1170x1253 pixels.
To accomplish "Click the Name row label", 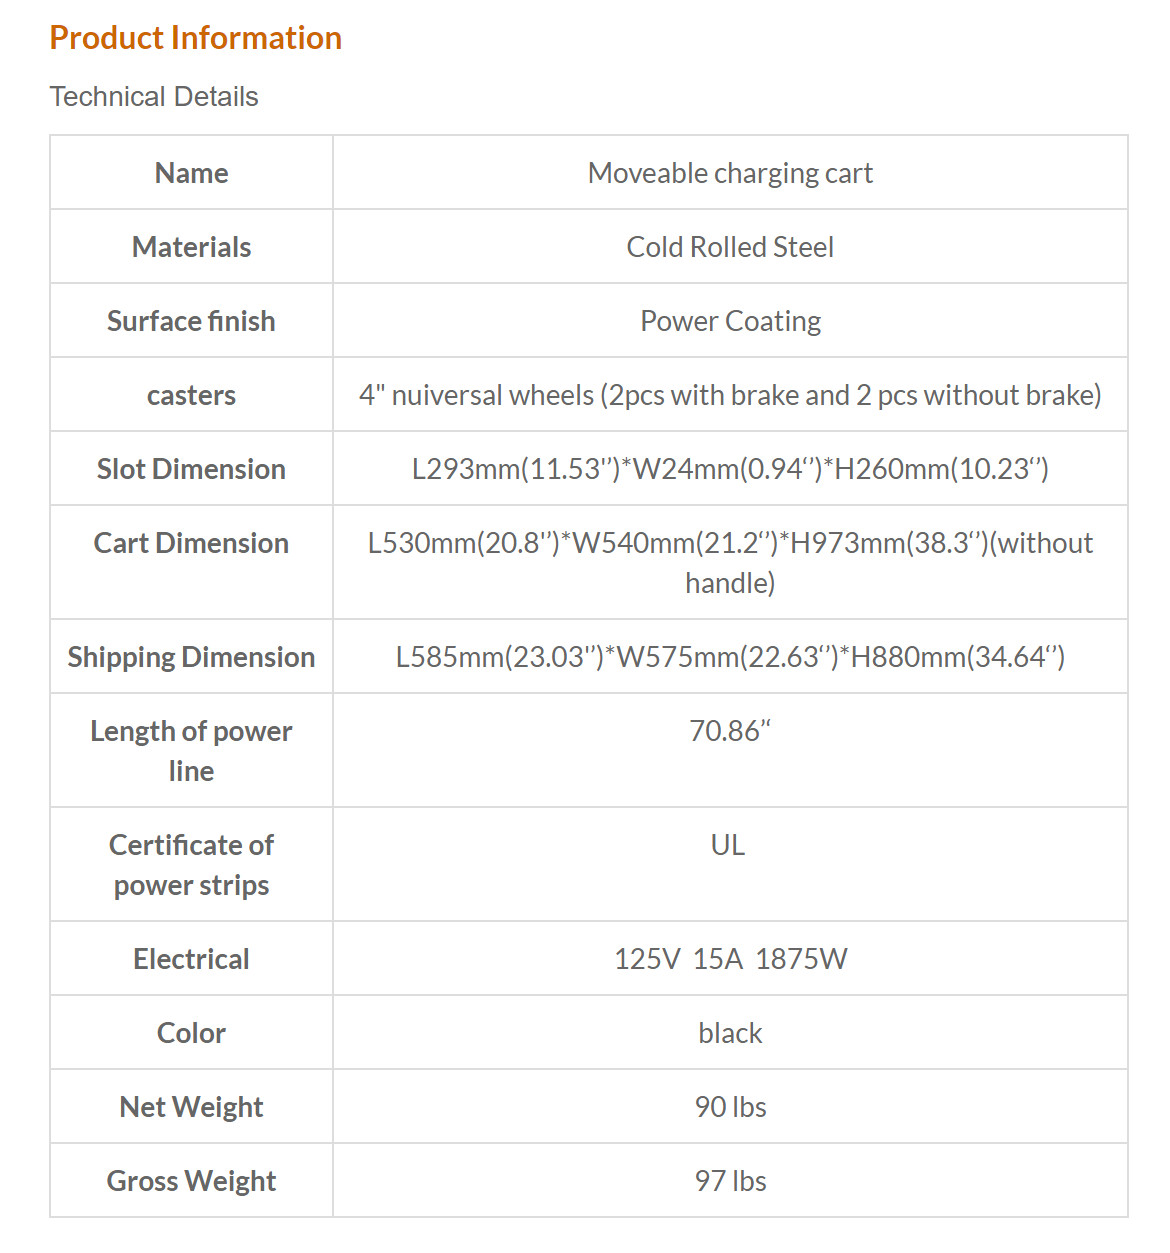I will pos(192,173).
